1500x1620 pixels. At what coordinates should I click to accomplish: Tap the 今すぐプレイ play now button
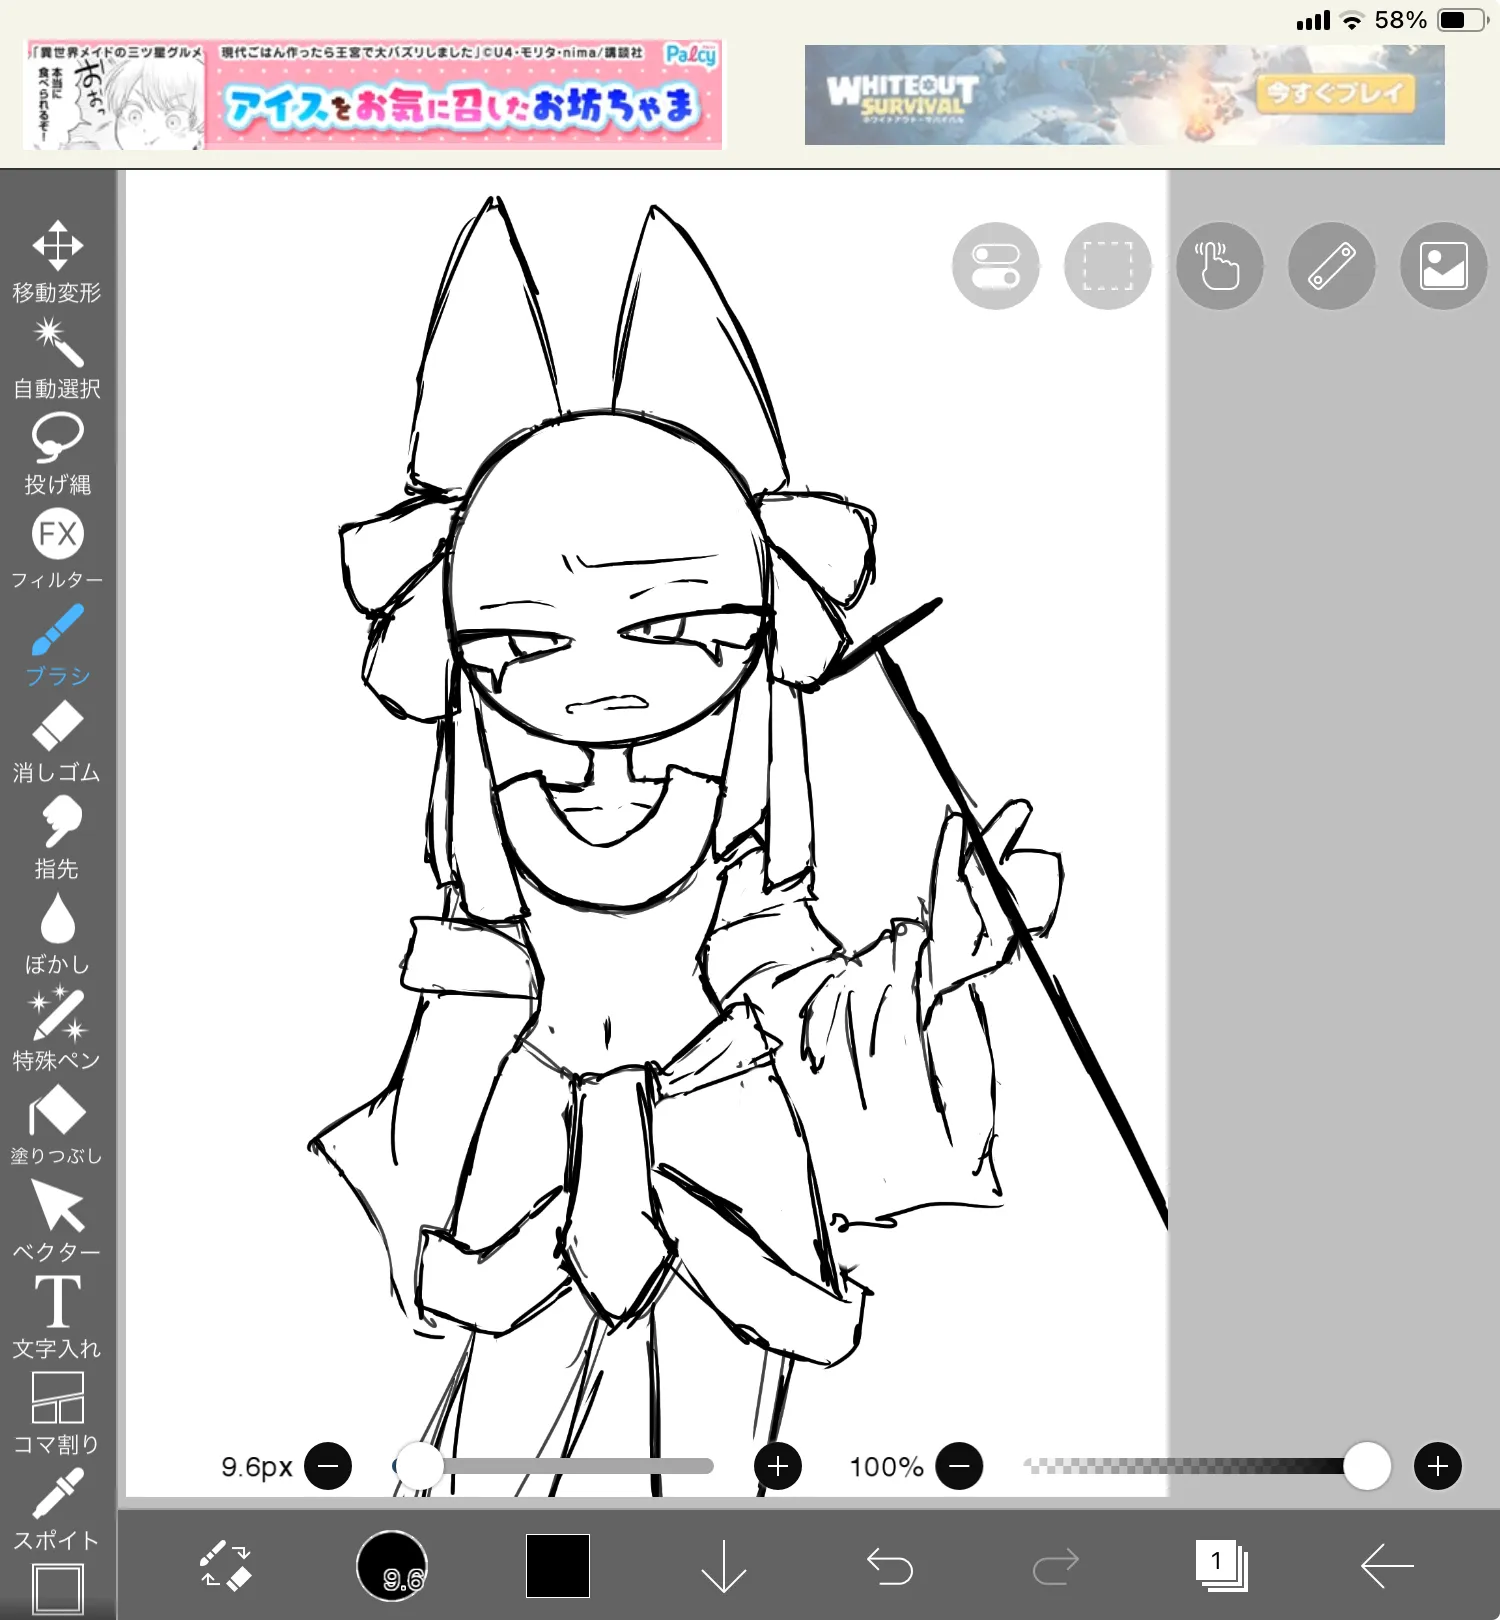pyautogui.click(x=1335, y=94)
